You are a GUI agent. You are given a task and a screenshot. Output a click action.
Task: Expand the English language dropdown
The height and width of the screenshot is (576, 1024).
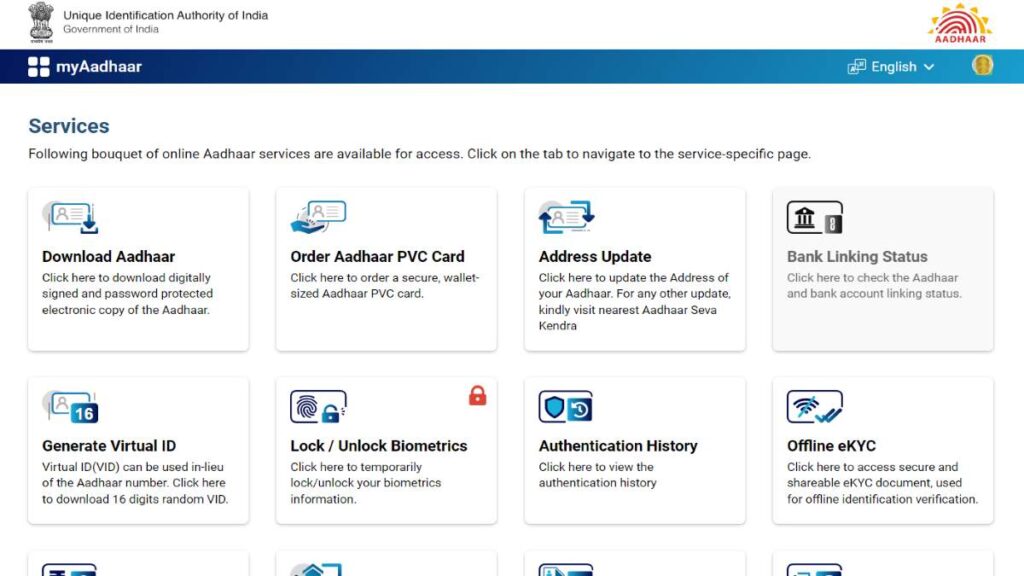coord(903,67)
